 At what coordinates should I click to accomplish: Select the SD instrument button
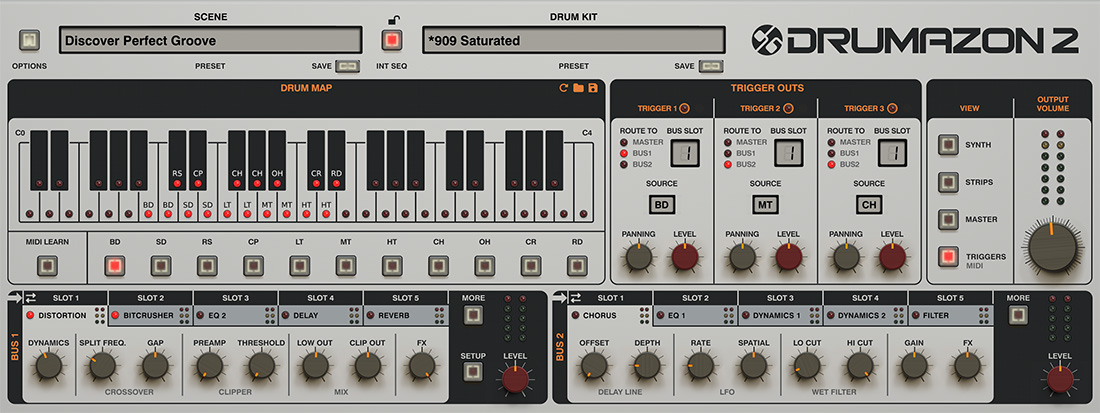click(x=161, y=266)
